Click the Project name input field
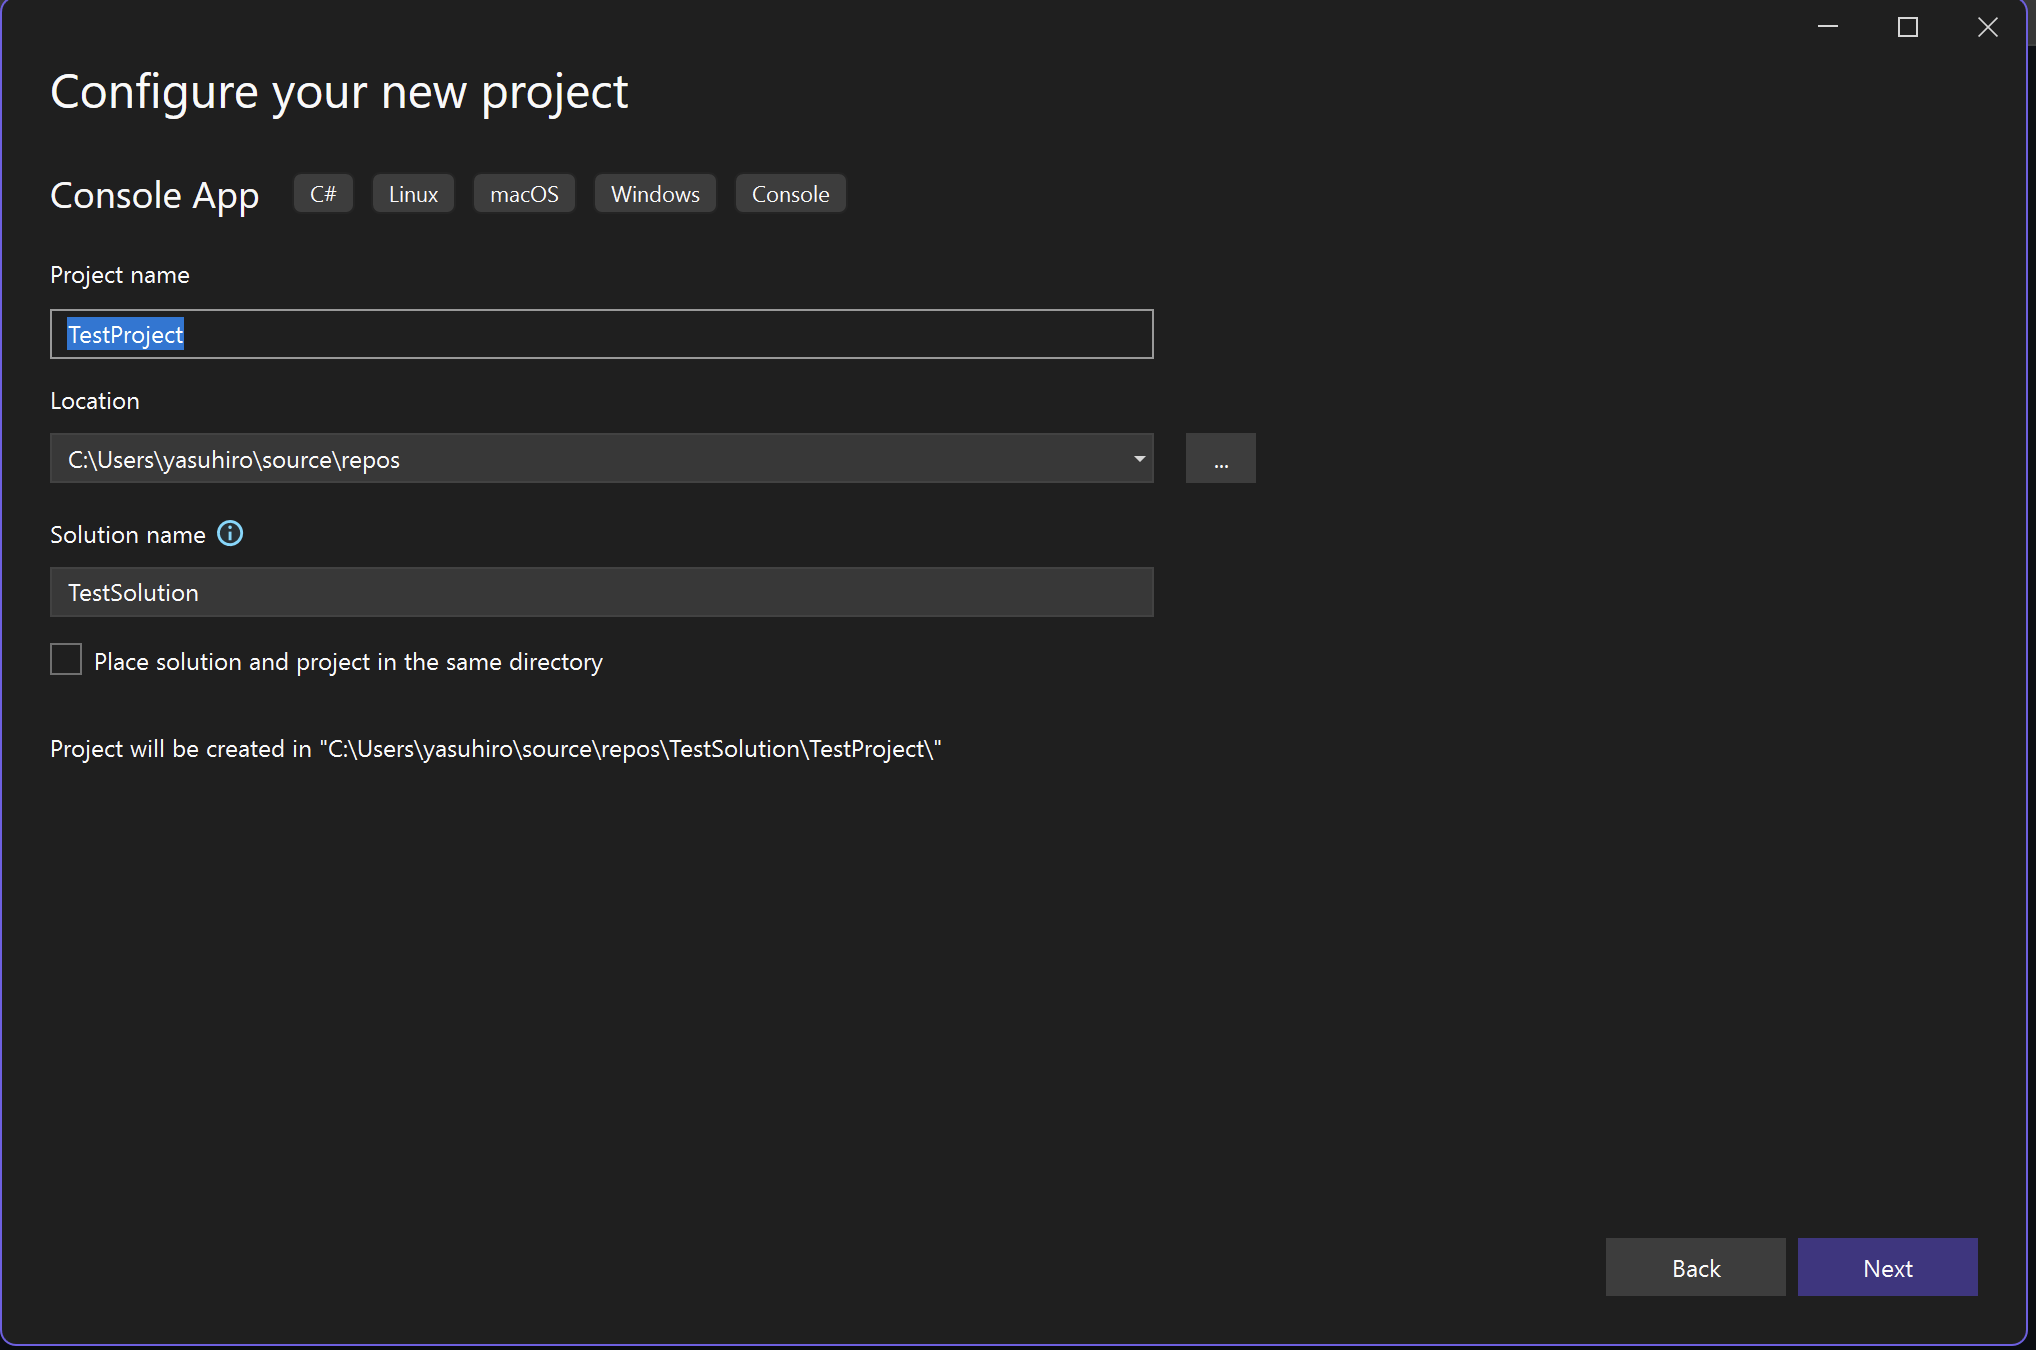This screenshot has height=1350, width=2036. pos(600,334)
